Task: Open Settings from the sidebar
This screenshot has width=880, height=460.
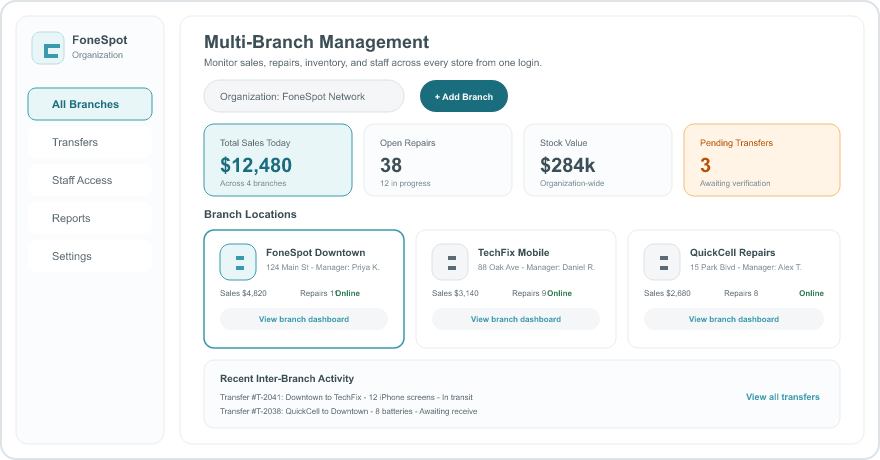Action: (90, 256)
